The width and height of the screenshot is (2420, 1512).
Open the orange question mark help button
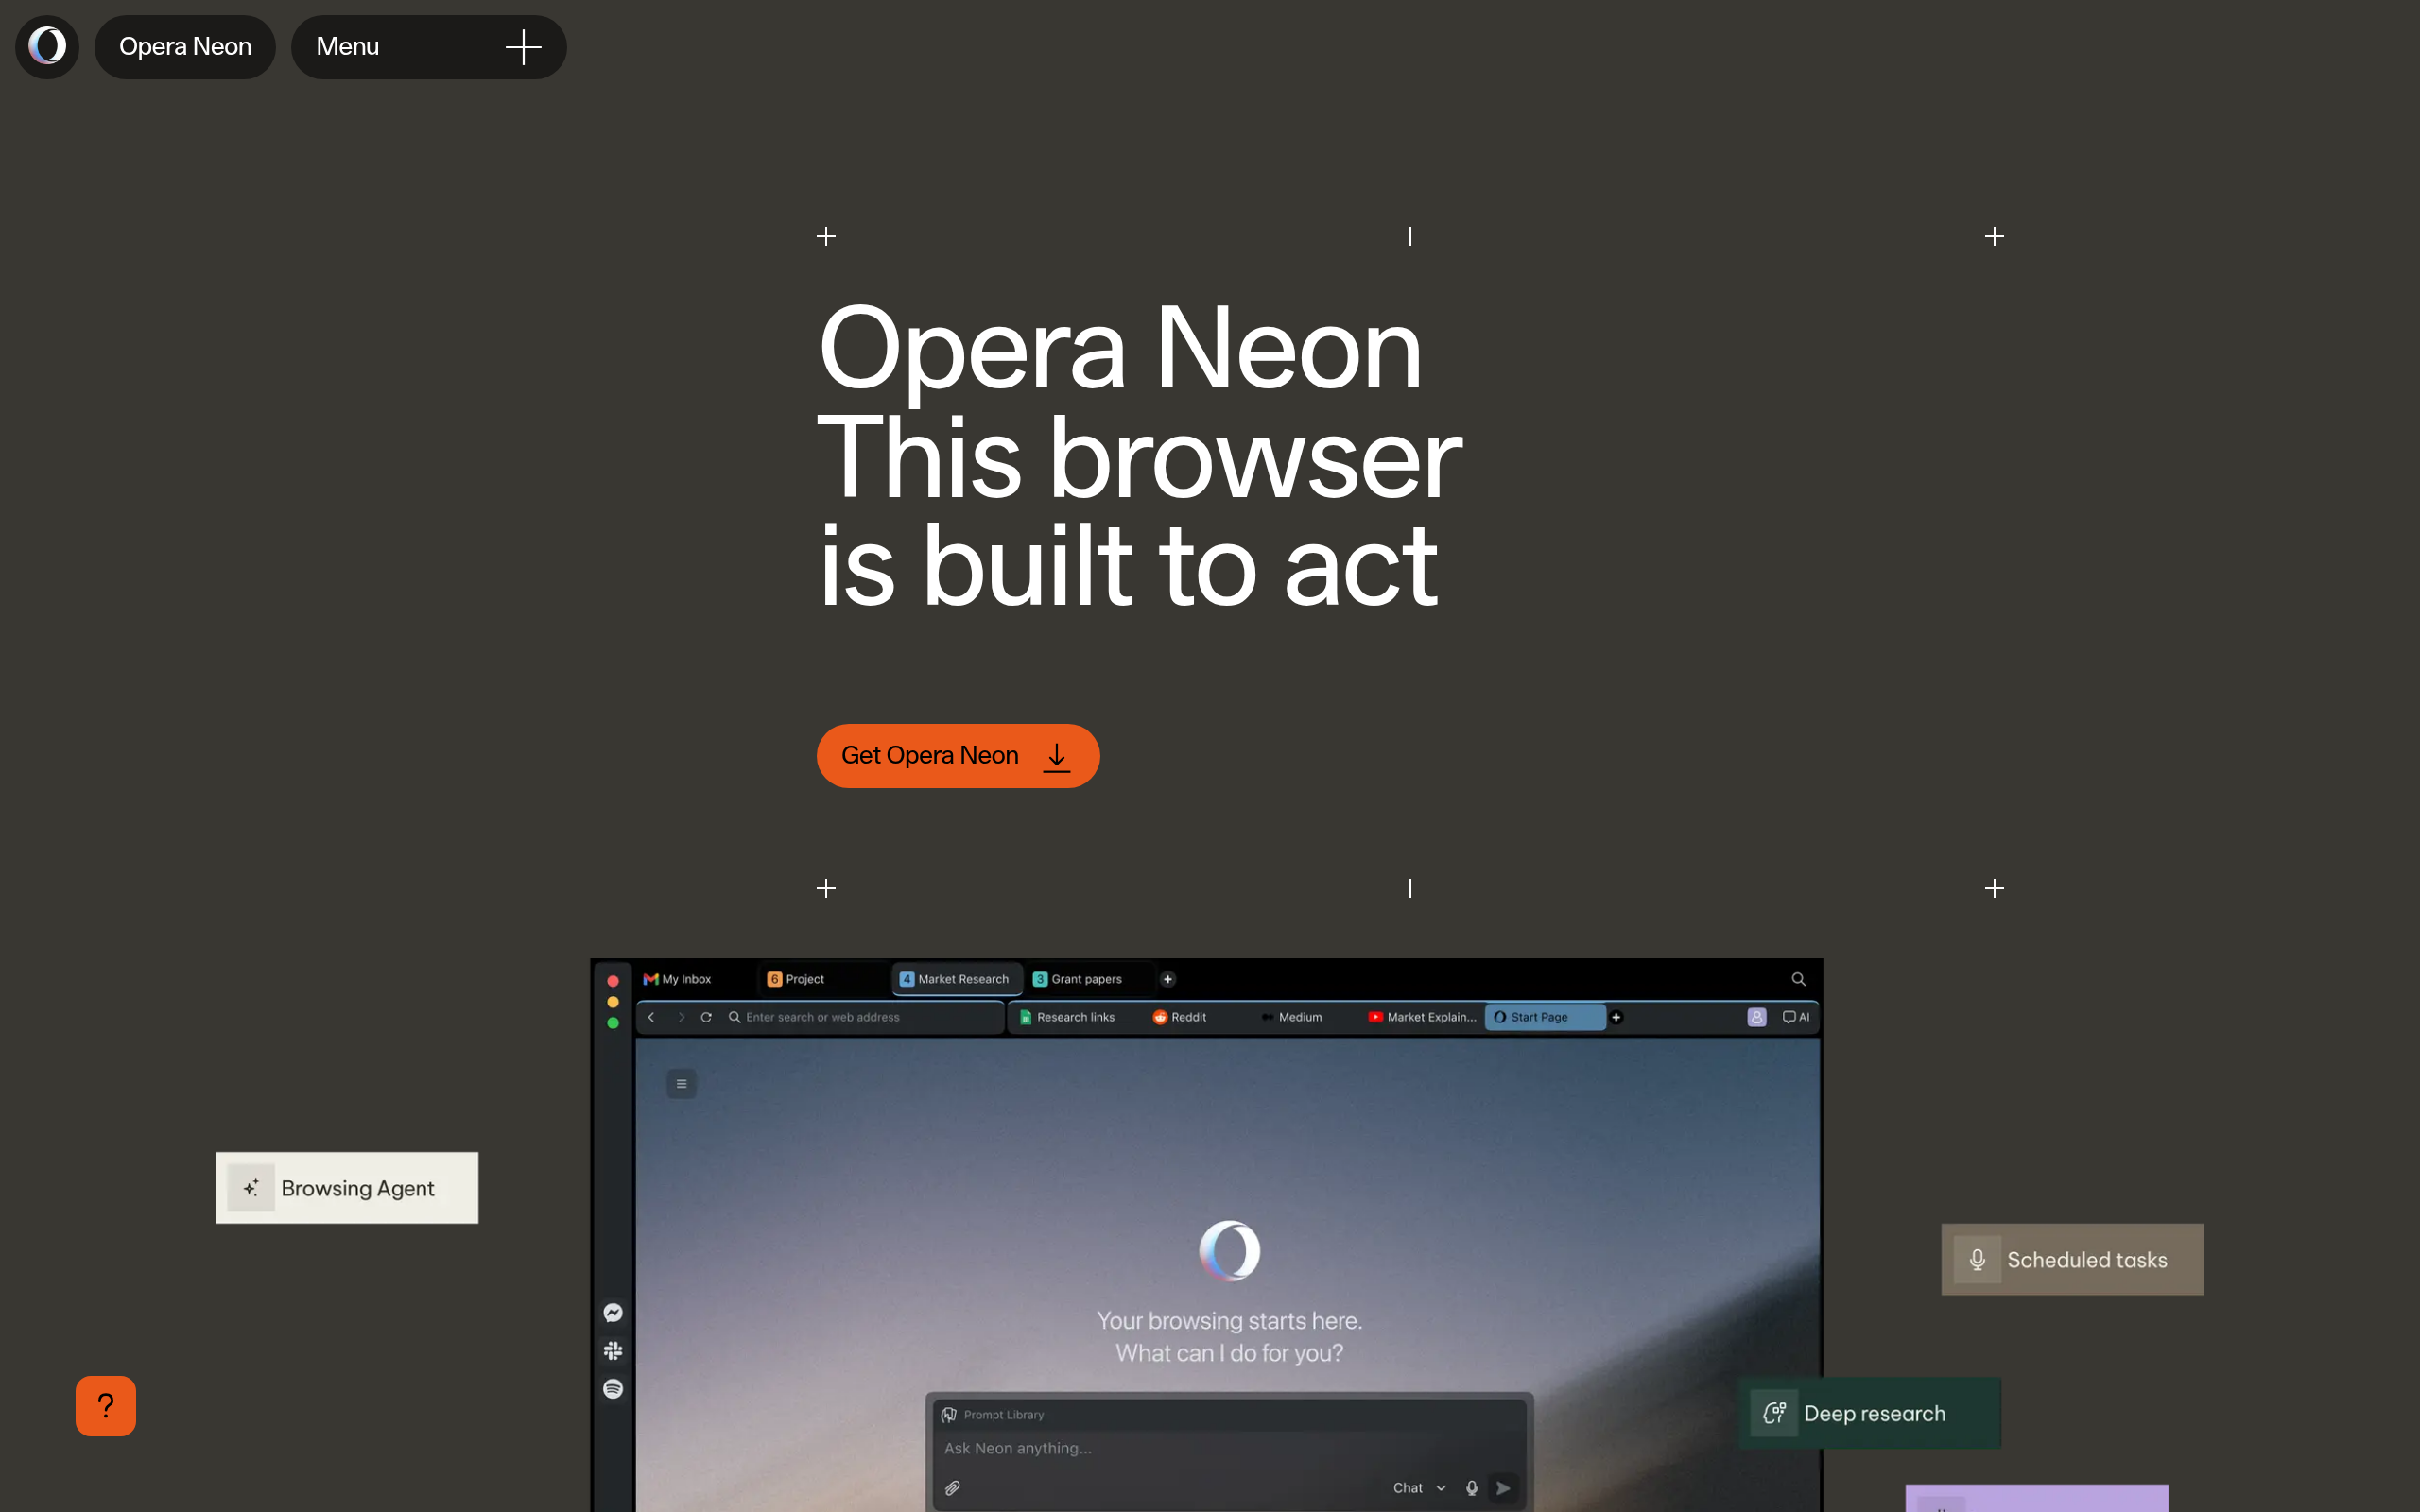pos(105,1406)
